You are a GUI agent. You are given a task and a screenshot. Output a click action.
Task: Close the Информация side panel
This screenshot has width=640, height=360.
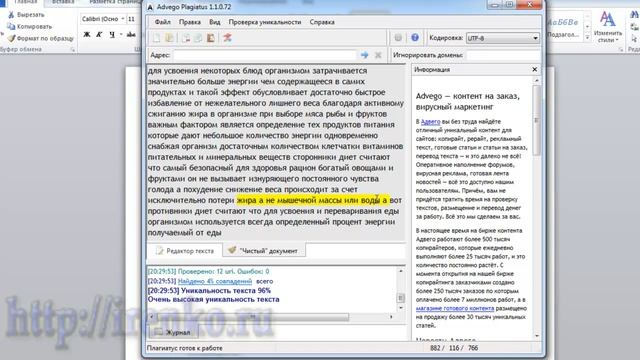tap(535, 69)
